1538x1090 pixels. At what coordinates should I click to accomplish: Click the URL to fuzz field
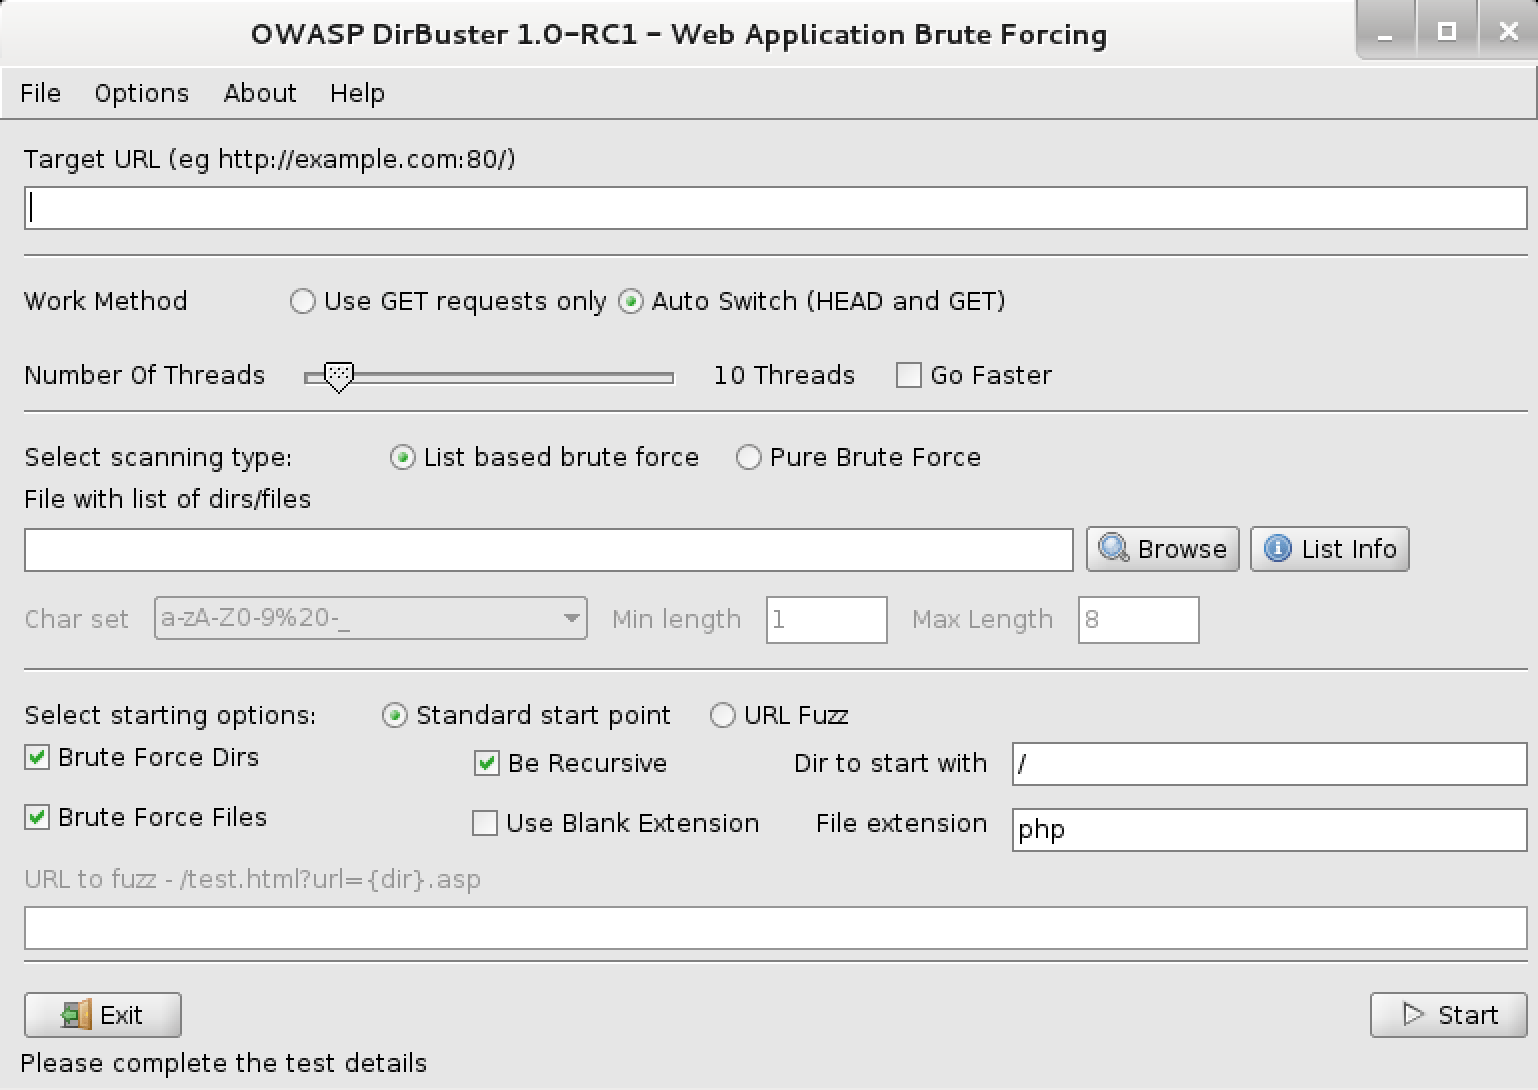click(x=775, y=928)
